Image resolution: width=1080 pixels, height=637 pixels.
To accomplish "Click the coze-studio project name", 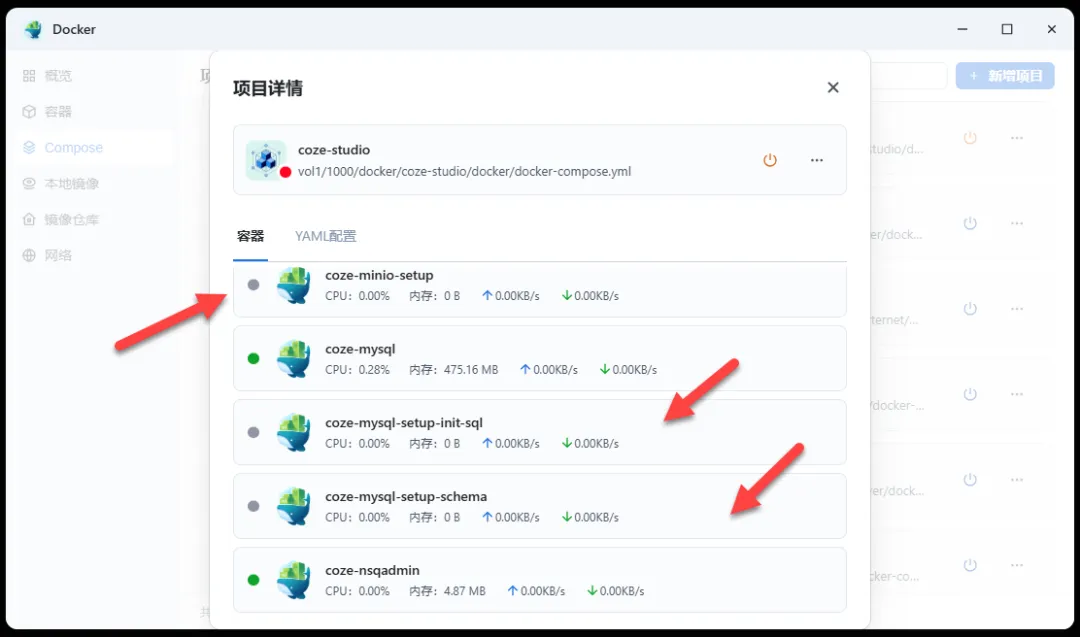I will tap(334, 149).
